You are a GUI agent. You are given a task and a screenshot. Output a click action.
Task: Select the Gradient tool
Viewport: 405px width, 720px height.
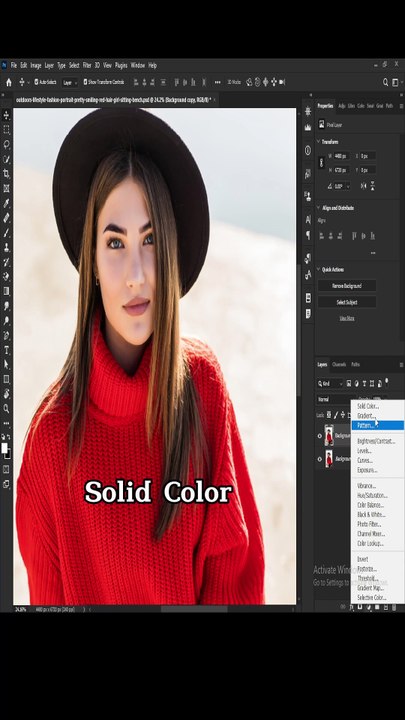coord(6,291)
